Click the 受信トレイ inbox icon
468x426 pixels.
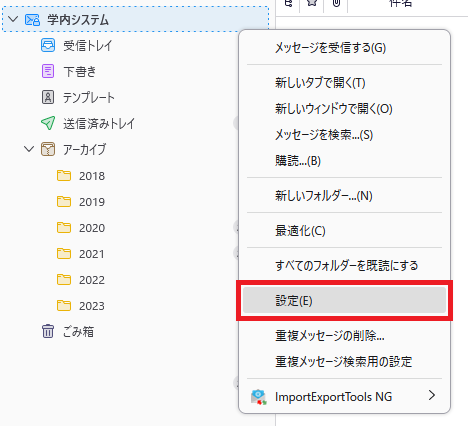coord(48,45)
